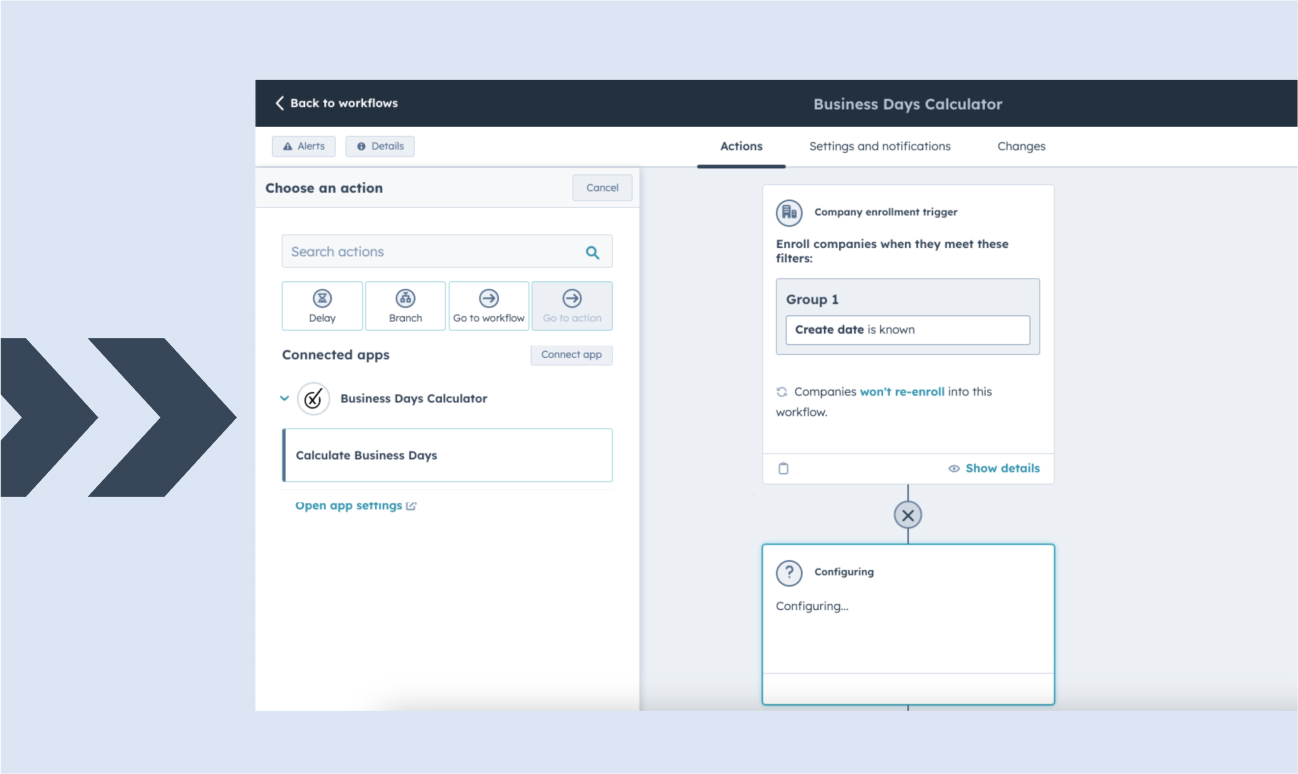
Task: Focus the Search actions input field
Action: (430, 252)
